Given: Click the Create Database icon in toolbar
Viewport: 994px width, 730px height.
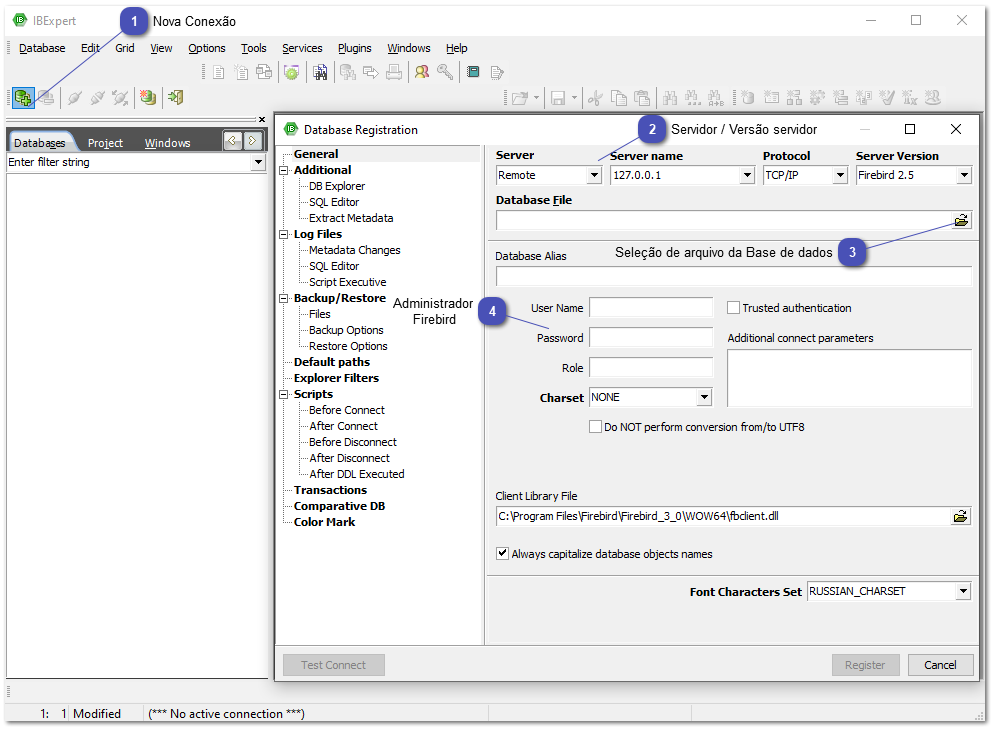Looking at the screenshot, I should click(x=147, y=97).
